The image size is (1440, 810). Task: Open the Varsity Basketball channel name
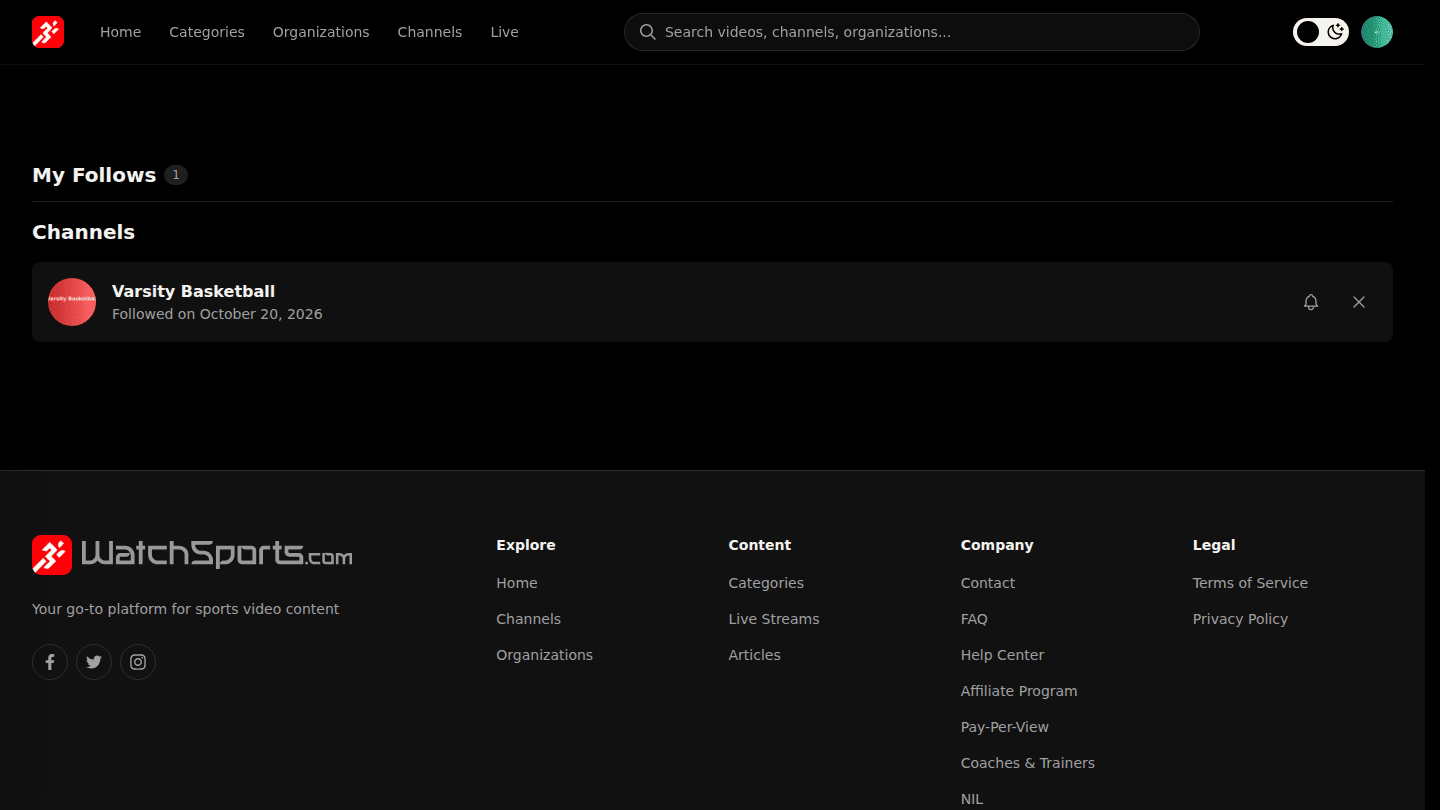point(193,291)
